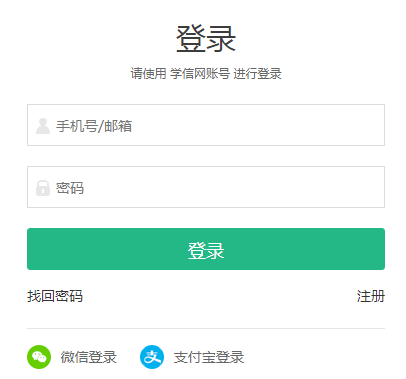Image resolution: width=406 pixels, height=379 pixels.
Task: Click the 请使用 text in subtitle
Action: [x=148, y=74]
